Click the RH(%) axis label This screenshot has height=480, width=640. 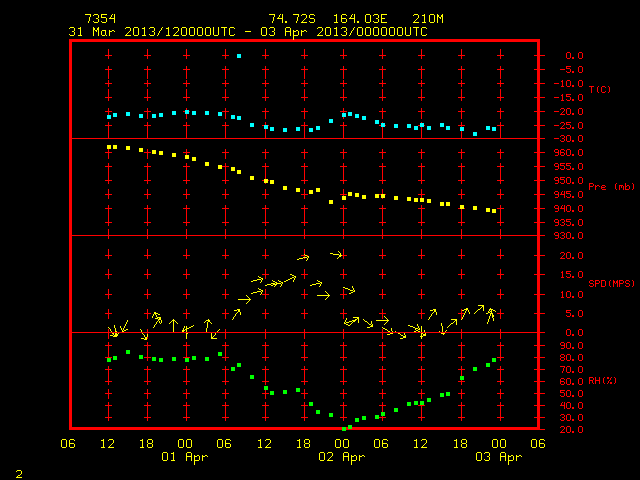(602, 381)
